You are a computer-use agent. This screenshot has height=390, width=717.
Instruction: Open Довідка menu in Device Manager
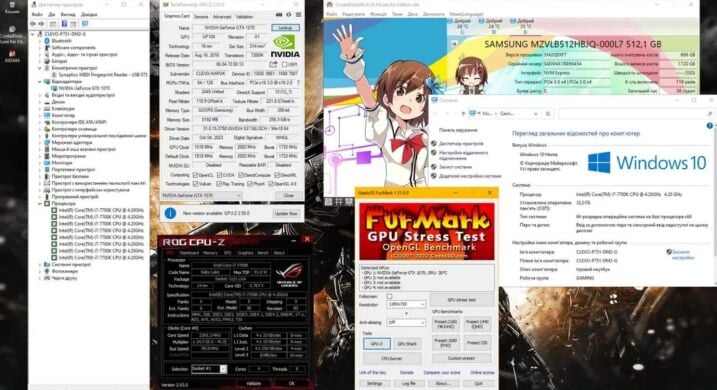pyautogui.click(x=89, y=14)
